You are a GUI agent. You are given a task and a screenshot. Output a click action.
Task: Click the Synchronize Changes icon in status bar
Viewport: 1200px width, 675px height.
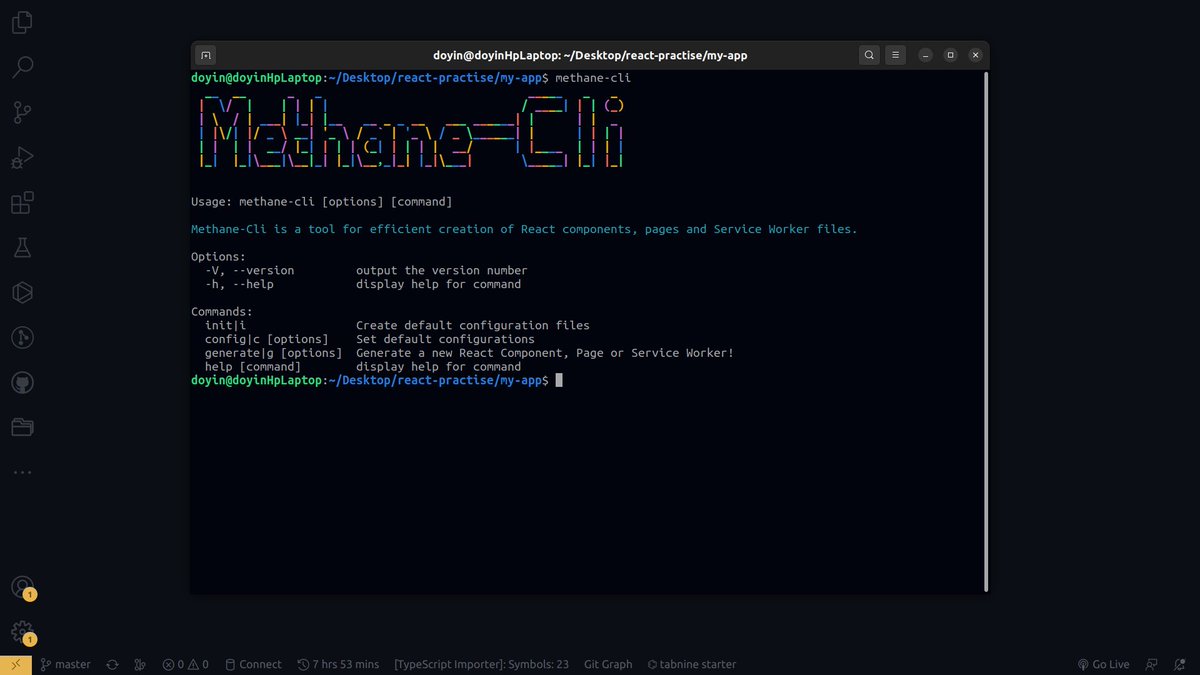112,664
